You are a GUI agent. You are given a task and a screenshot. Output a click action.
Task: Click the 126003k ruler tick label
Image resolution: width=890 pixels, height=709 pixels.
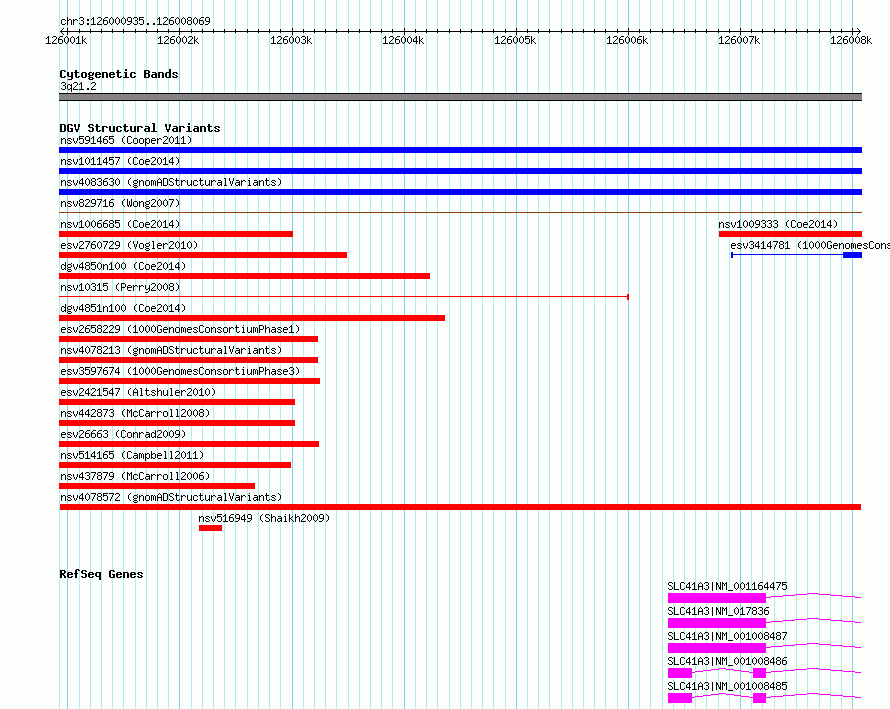(291, 40)
